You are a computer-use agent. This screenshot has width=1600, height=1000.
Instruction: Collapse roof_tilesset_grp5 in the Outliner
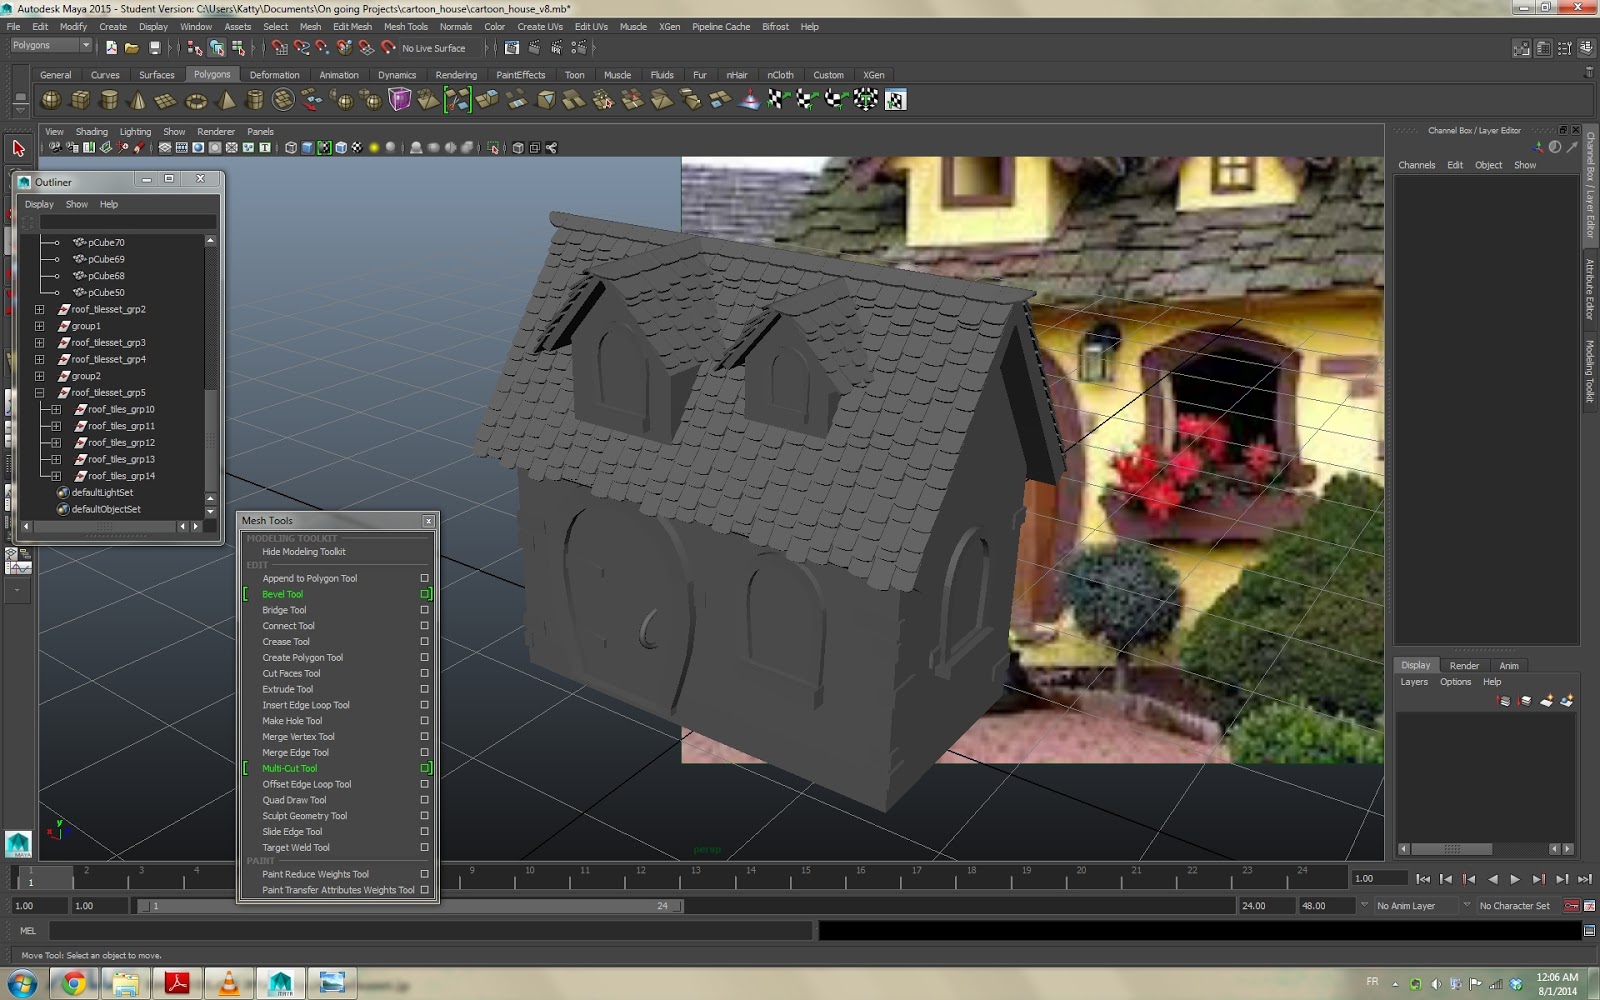coord(40,393)
